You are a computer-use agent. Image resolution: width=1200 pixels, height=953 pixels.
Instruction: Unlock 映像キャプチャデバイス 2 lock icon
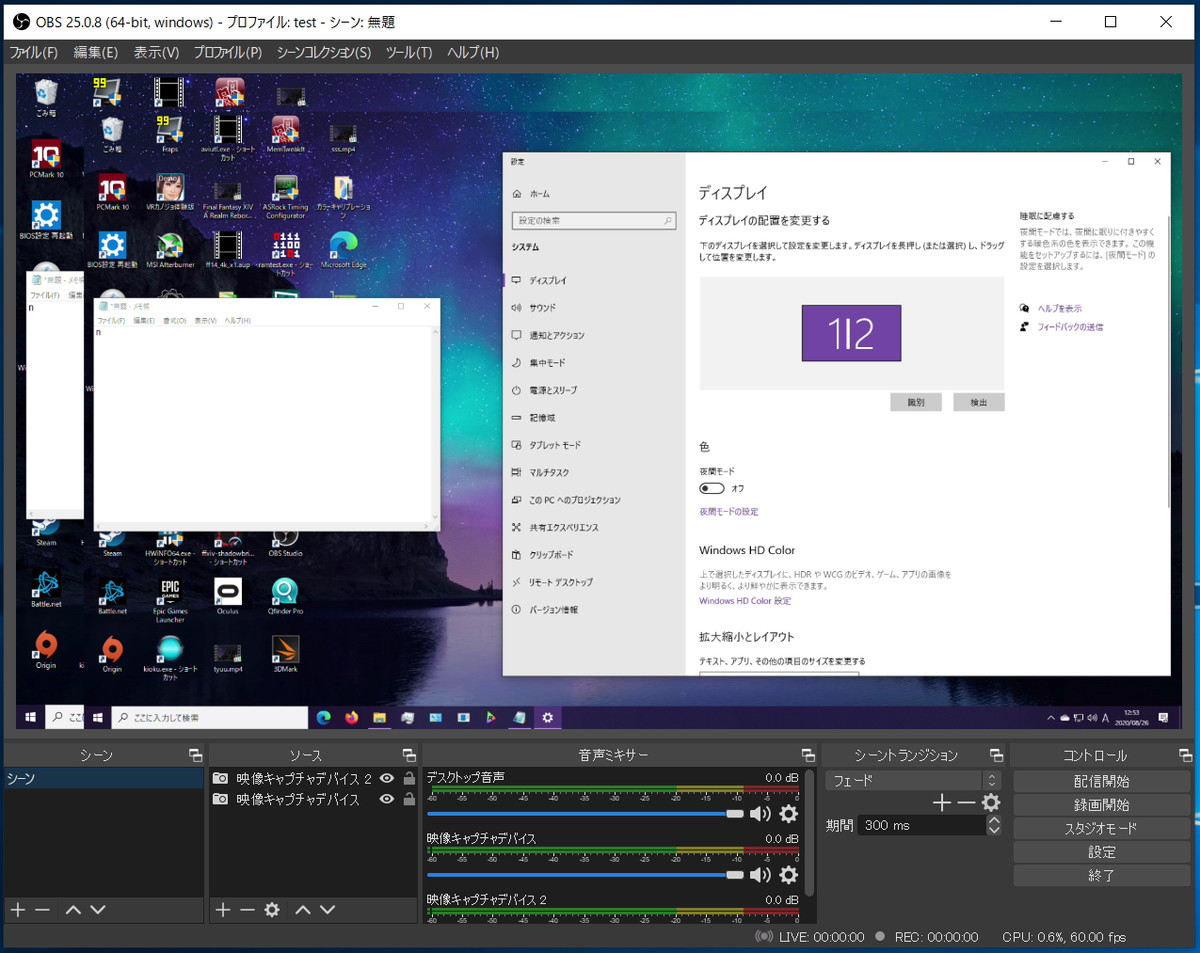tap(409, 778)
